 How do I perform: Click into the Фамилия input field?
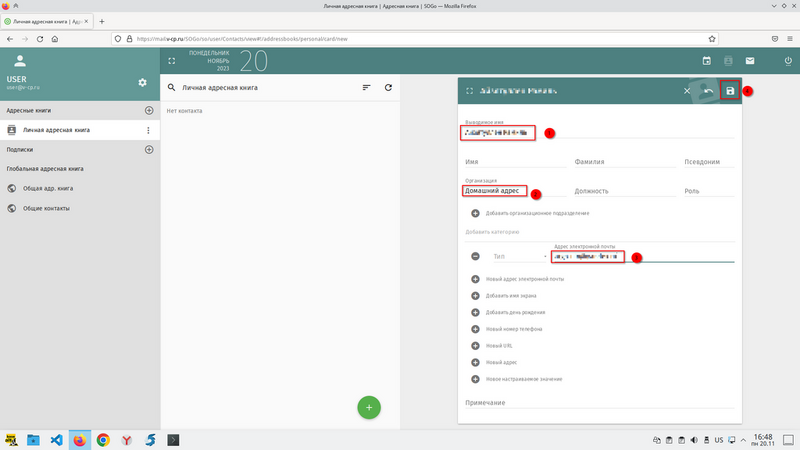coord(622,161)
